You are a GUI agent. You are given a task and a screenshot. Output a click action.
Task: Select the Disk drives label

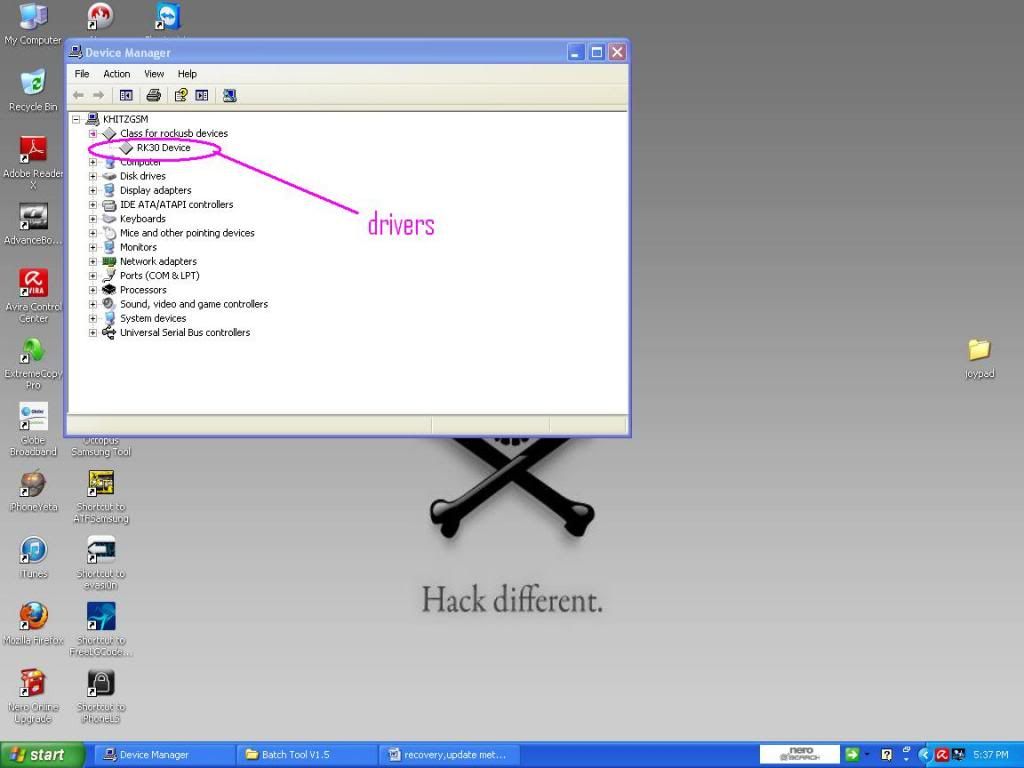(143, 176)
